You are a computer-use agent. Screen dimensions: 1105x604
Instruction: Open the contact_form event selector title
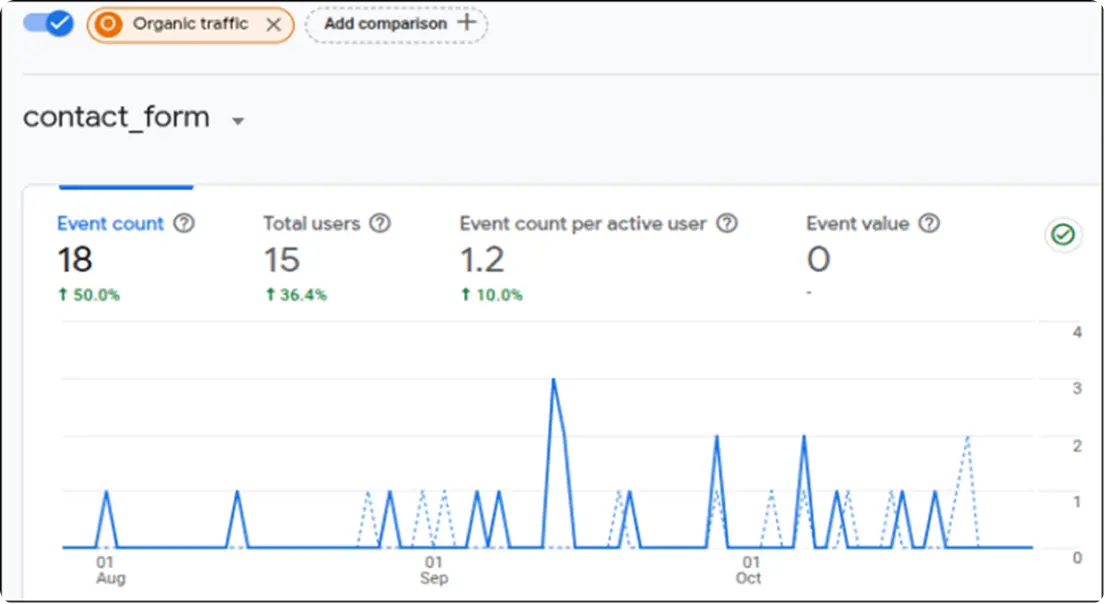(116, 117)
